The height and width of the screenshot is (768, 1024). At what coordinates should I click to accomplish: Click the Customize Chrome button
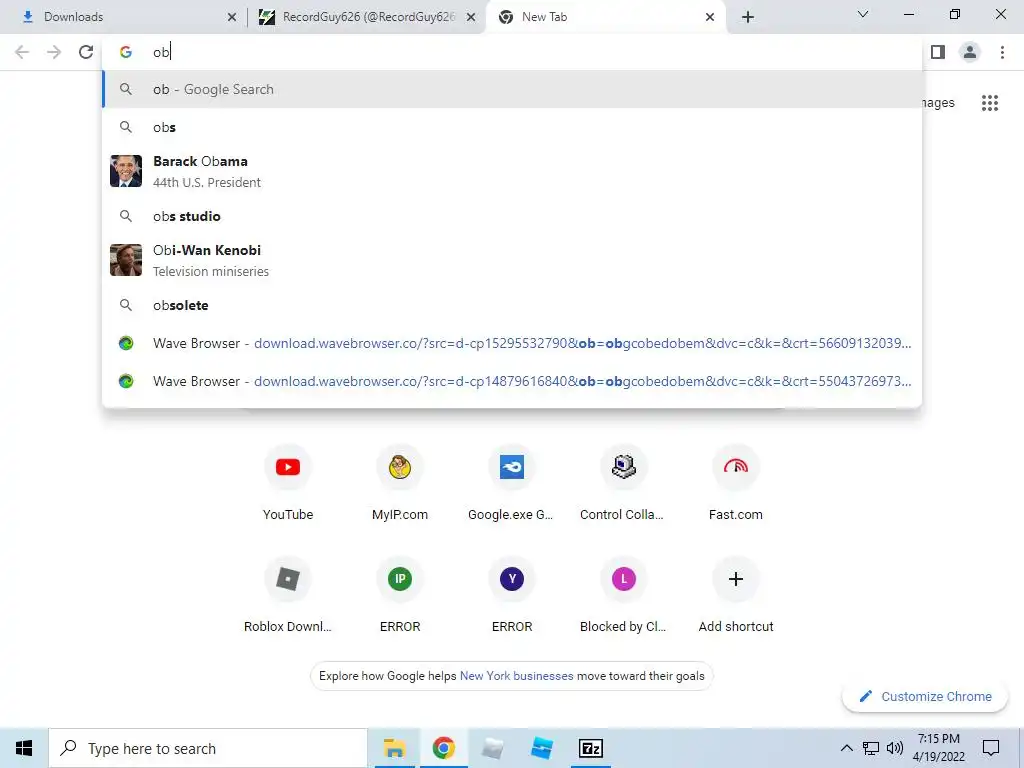[925, 696]
